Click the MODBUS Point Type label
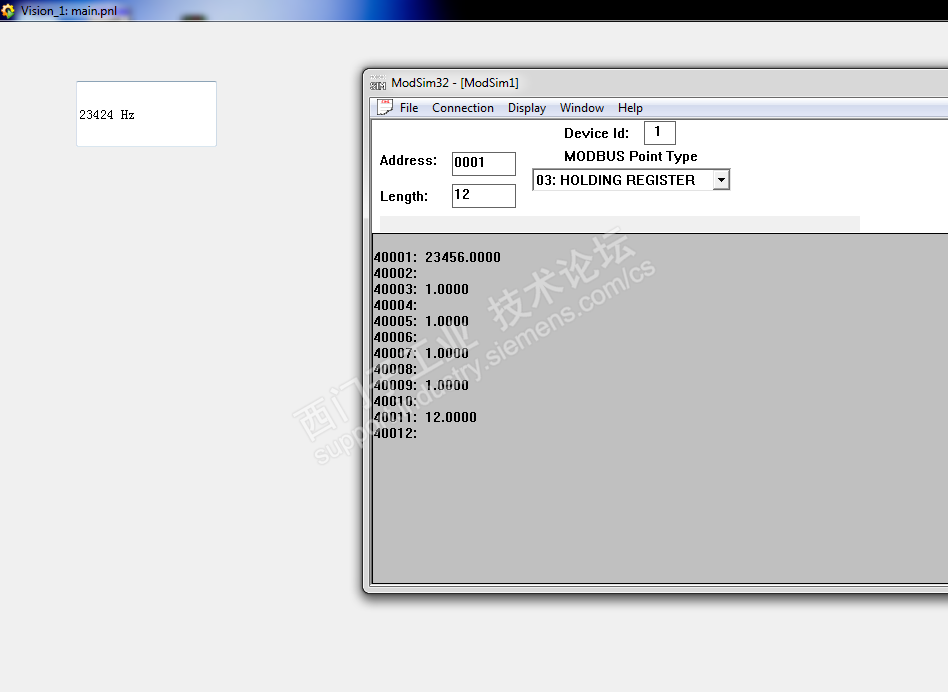948x692 pixels. coord(631,157)
